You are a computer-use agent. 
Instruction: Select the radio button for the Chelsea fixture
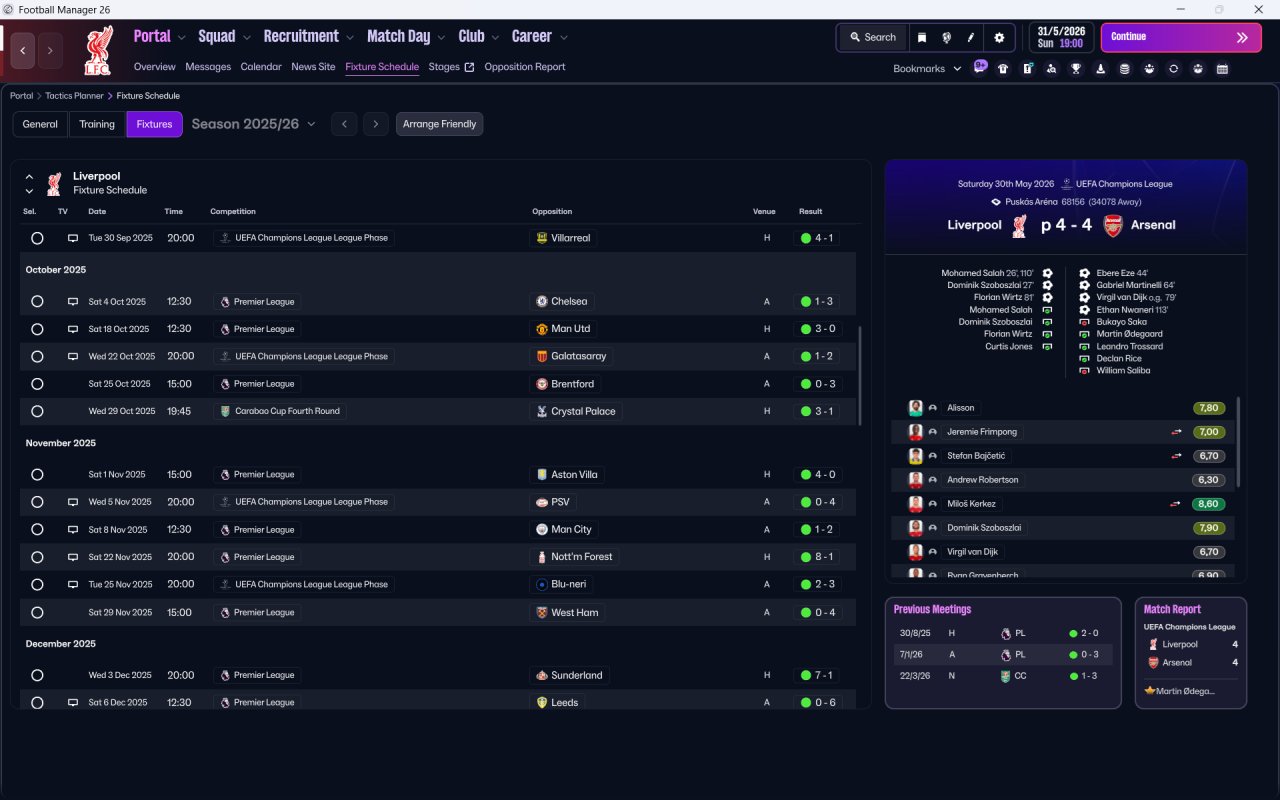coord(37,301)
